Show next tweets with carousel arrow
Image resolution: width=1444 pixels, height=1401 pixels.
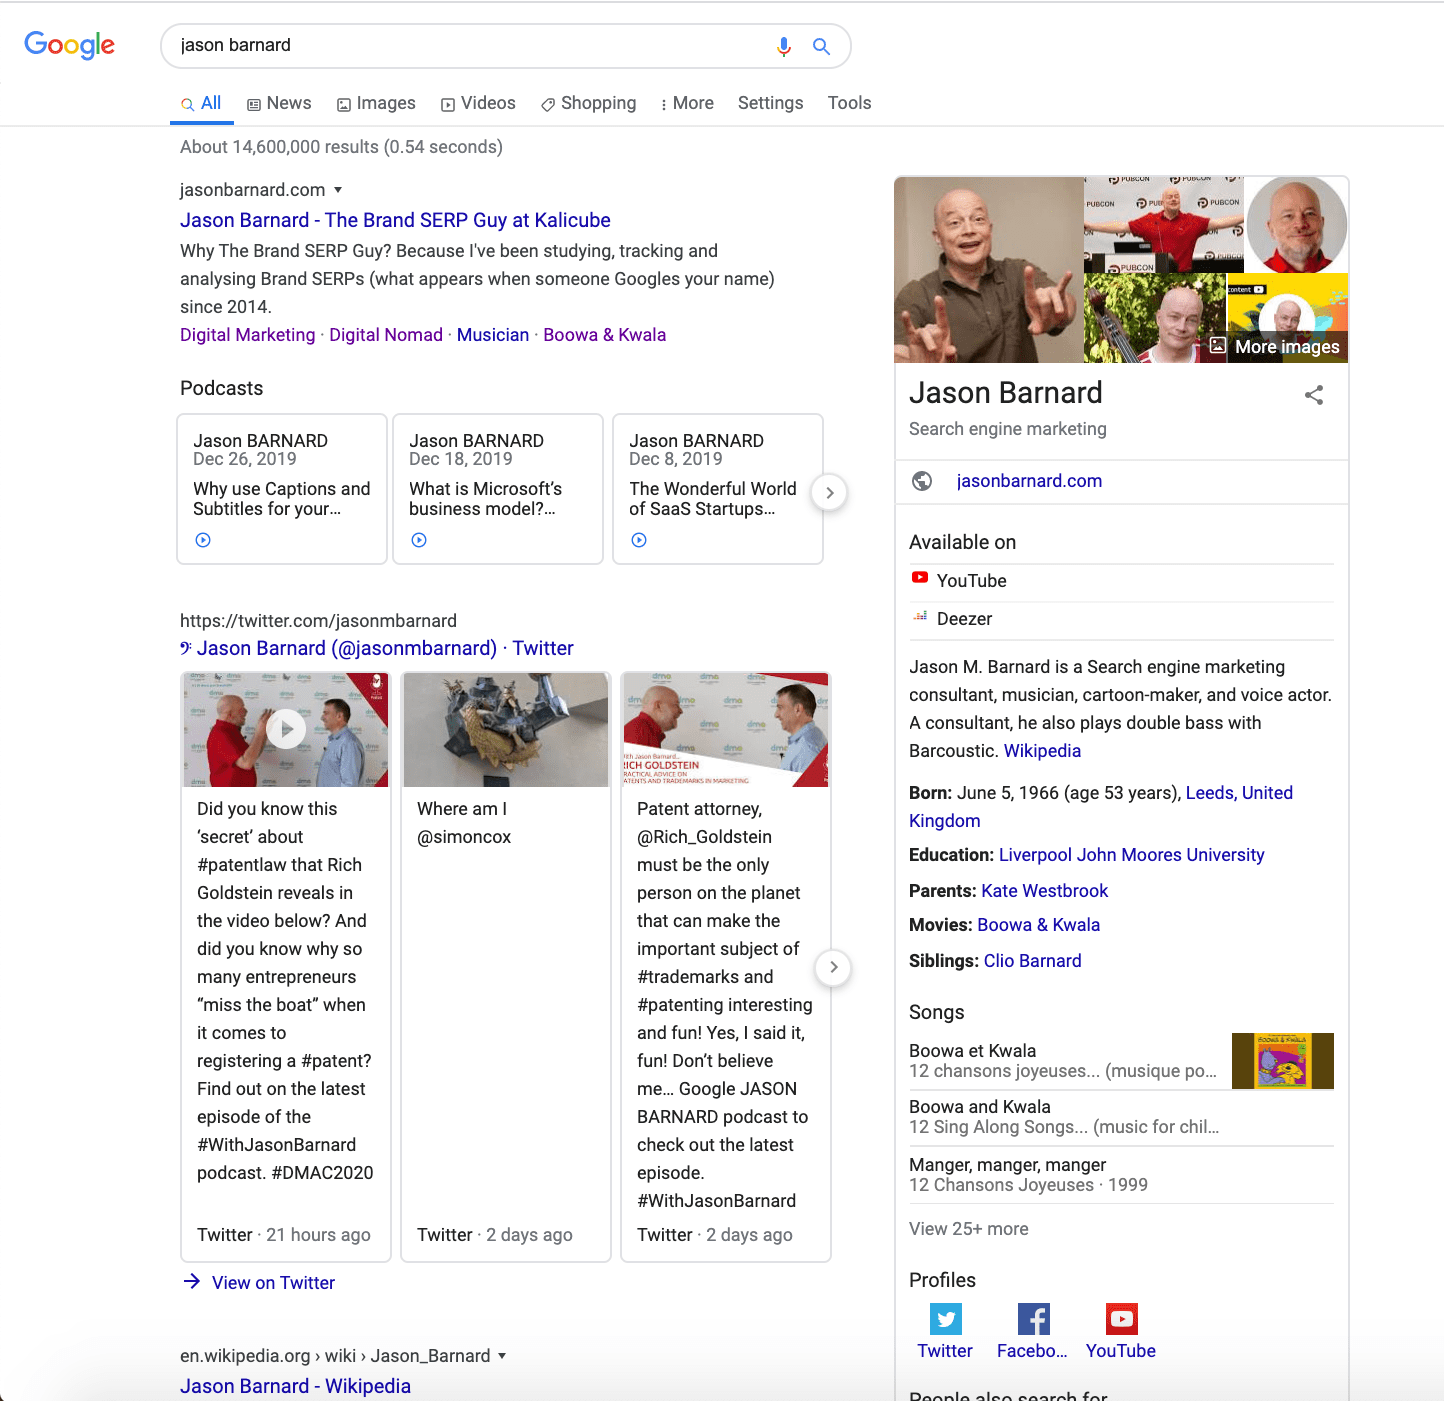(x=833, y=967)
